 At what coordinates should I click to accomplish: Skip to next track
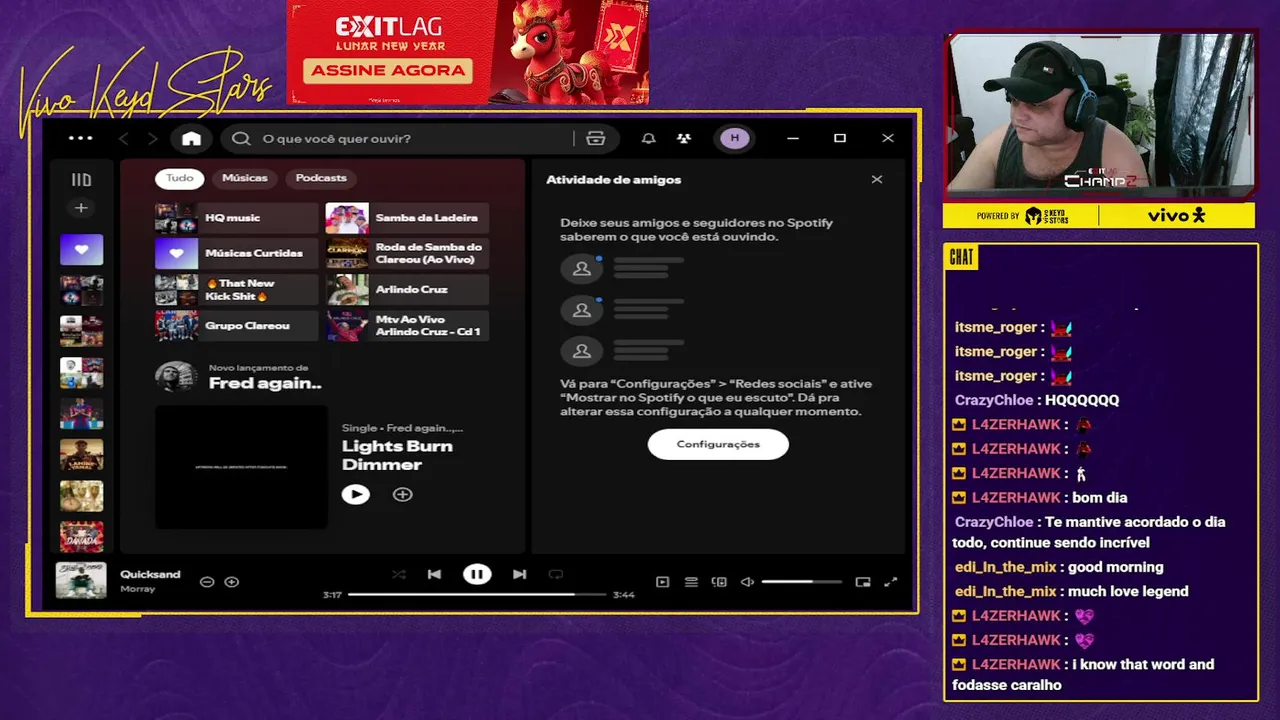[x=519, y=574]
